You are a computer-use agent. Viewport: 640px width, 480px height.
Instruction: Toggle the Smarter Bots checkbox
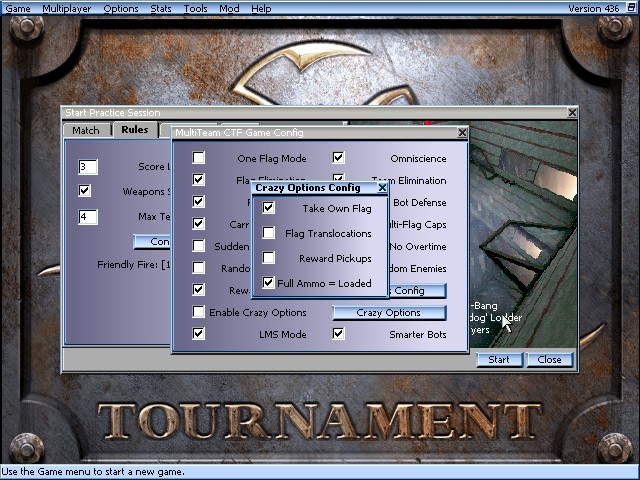[339, 334]
